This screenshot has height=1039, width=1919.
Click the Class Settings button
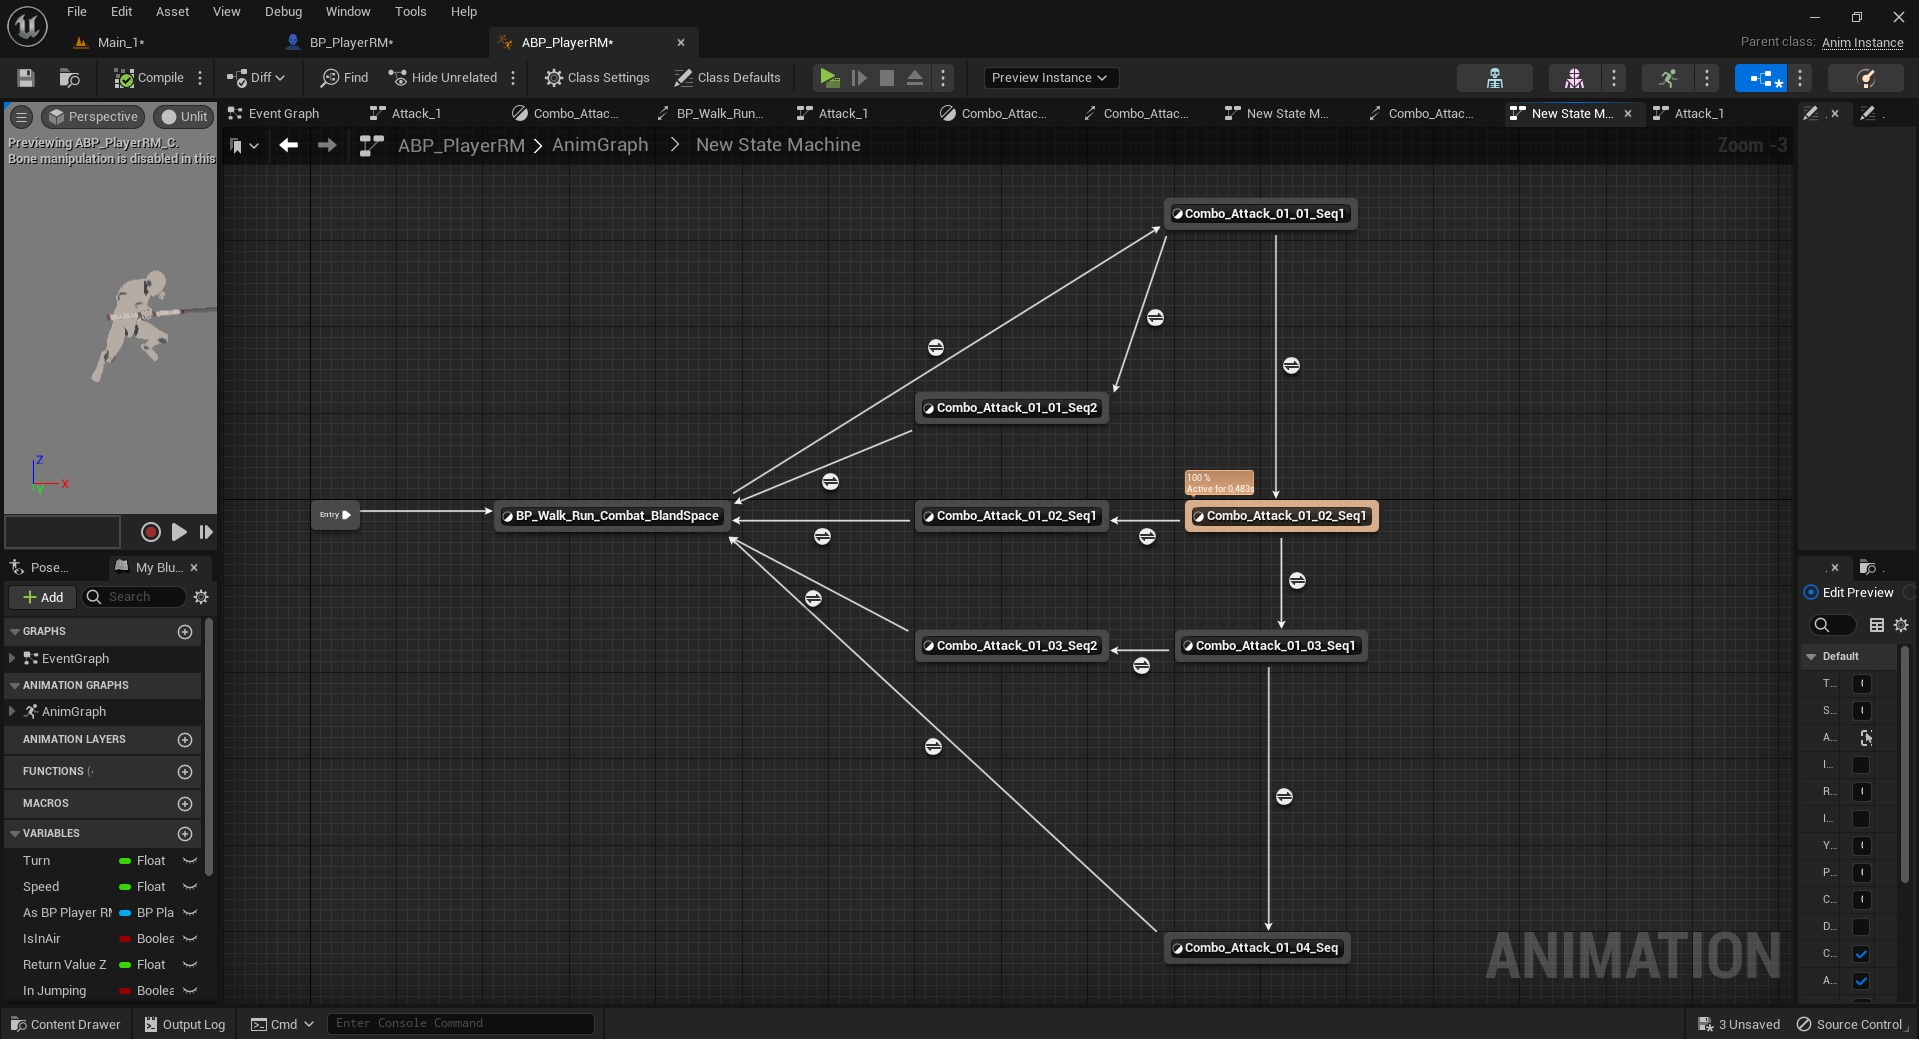(x=597, y=78)
